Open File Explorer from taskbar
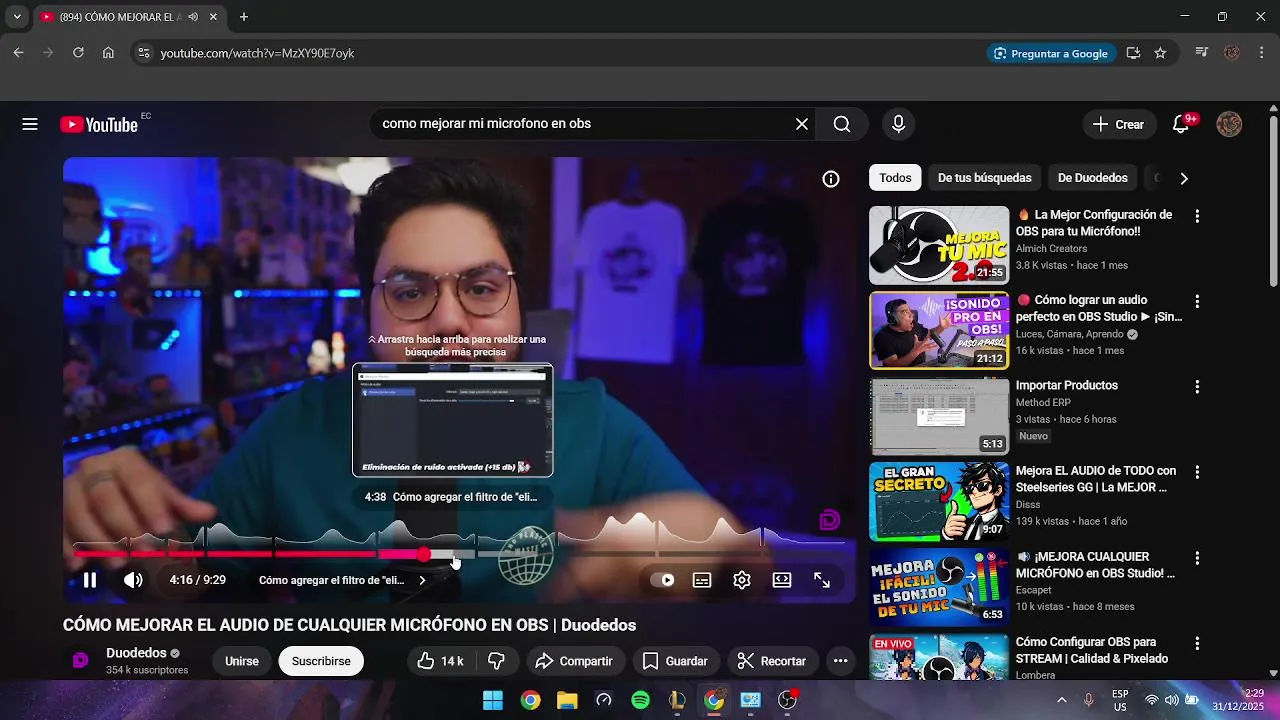Viewport: 1280px width, 720px height. (567, 700)
